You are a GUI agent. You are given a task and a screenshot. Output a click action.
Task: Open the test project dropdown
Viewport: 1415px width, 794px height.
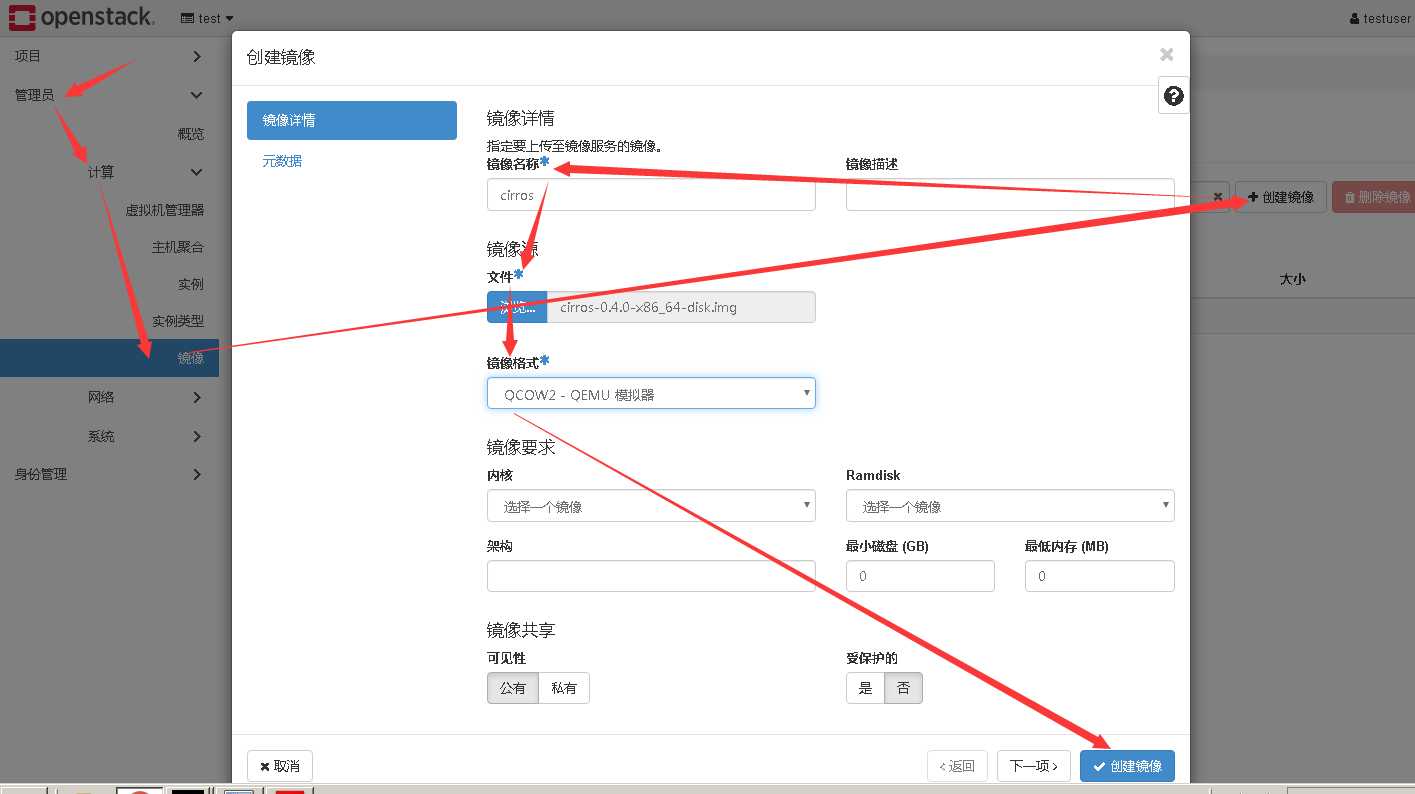tap(208, 18)
